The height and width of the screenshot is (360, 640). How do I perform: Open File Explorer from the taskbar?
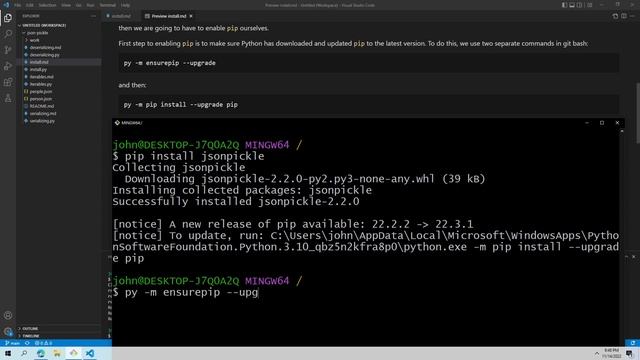pyautogui.click(x=57, y=353)
